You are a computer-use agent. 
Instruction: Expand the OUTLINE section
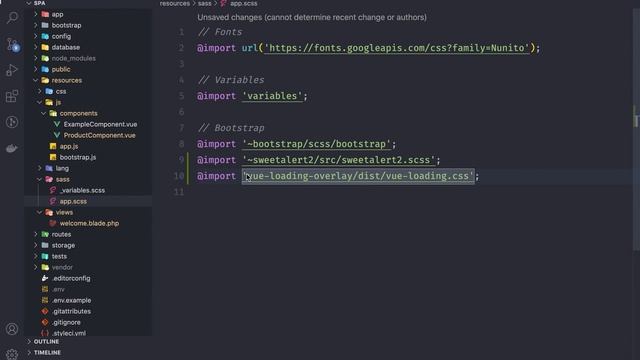pyautogui.click(x=46, y=342)
